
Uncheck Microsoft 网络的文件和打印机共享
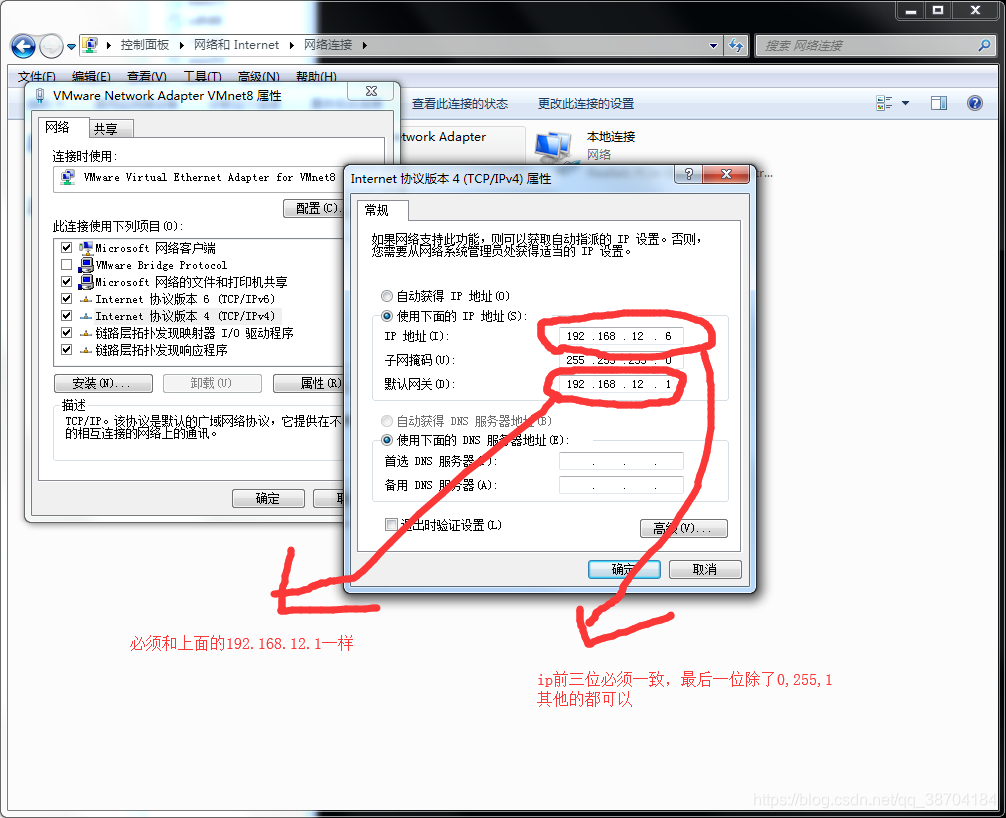66,282
